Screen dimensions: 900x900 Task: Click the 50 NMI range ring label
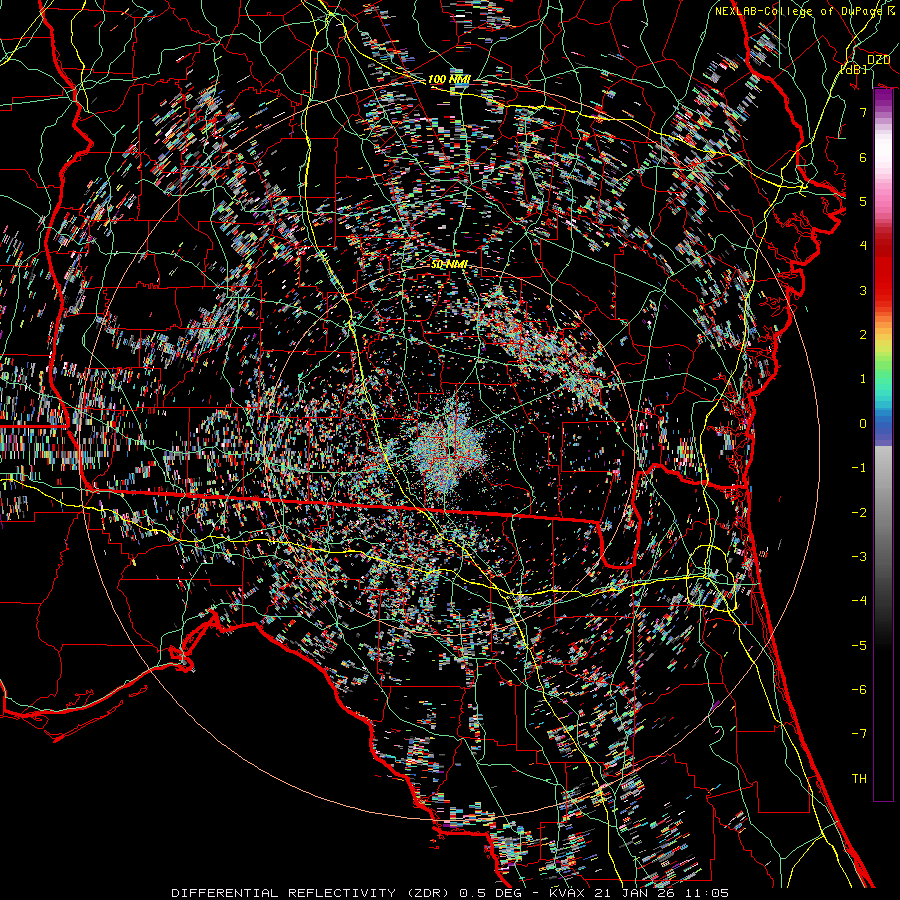point(449,264)
